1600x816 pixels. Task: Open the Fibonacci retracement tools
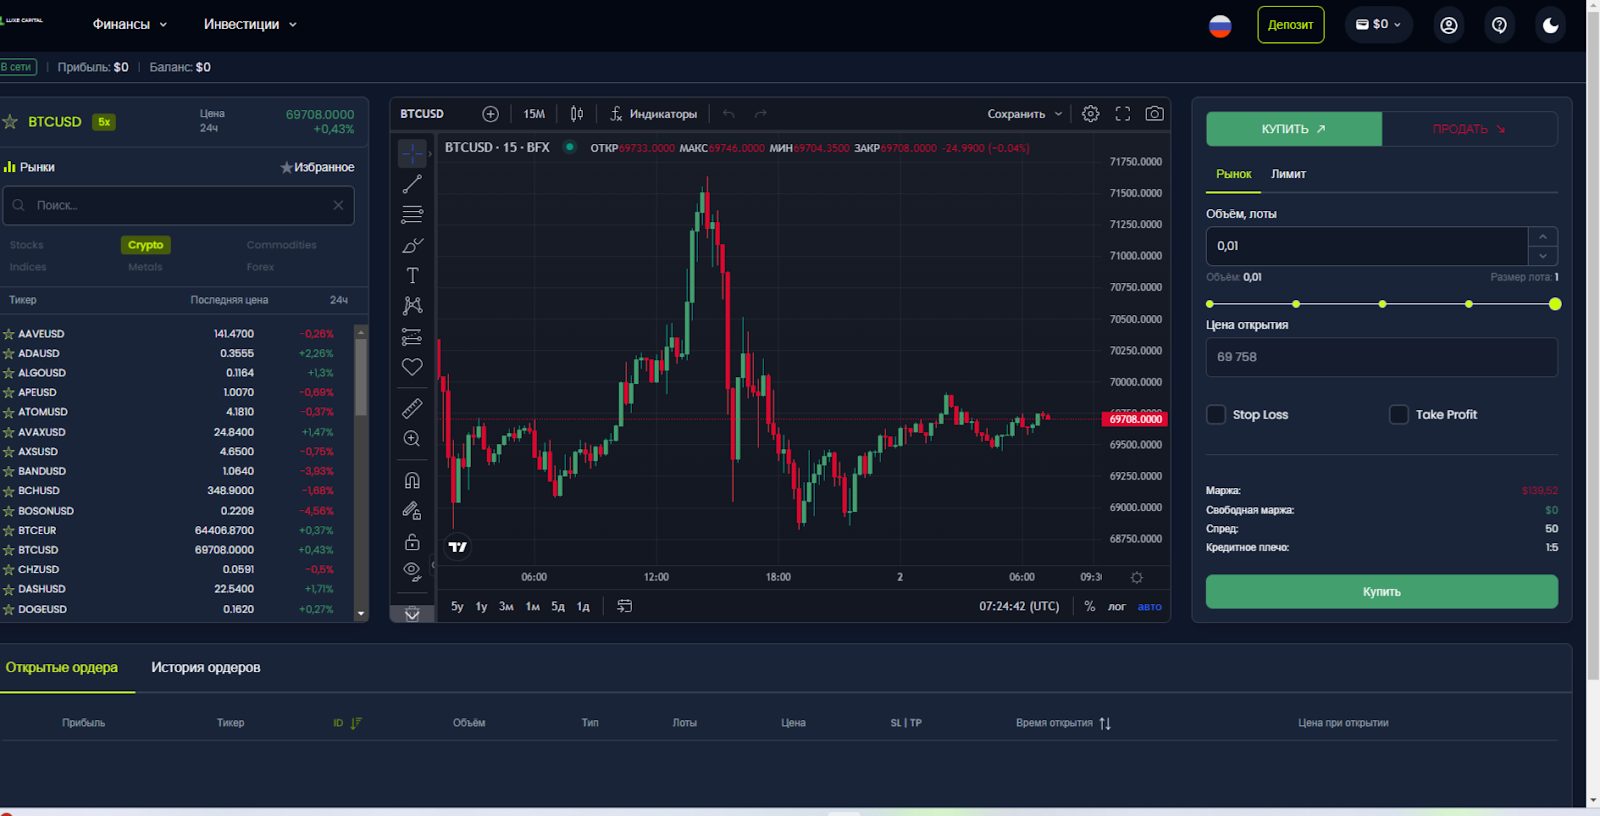(x=412, y=215)
